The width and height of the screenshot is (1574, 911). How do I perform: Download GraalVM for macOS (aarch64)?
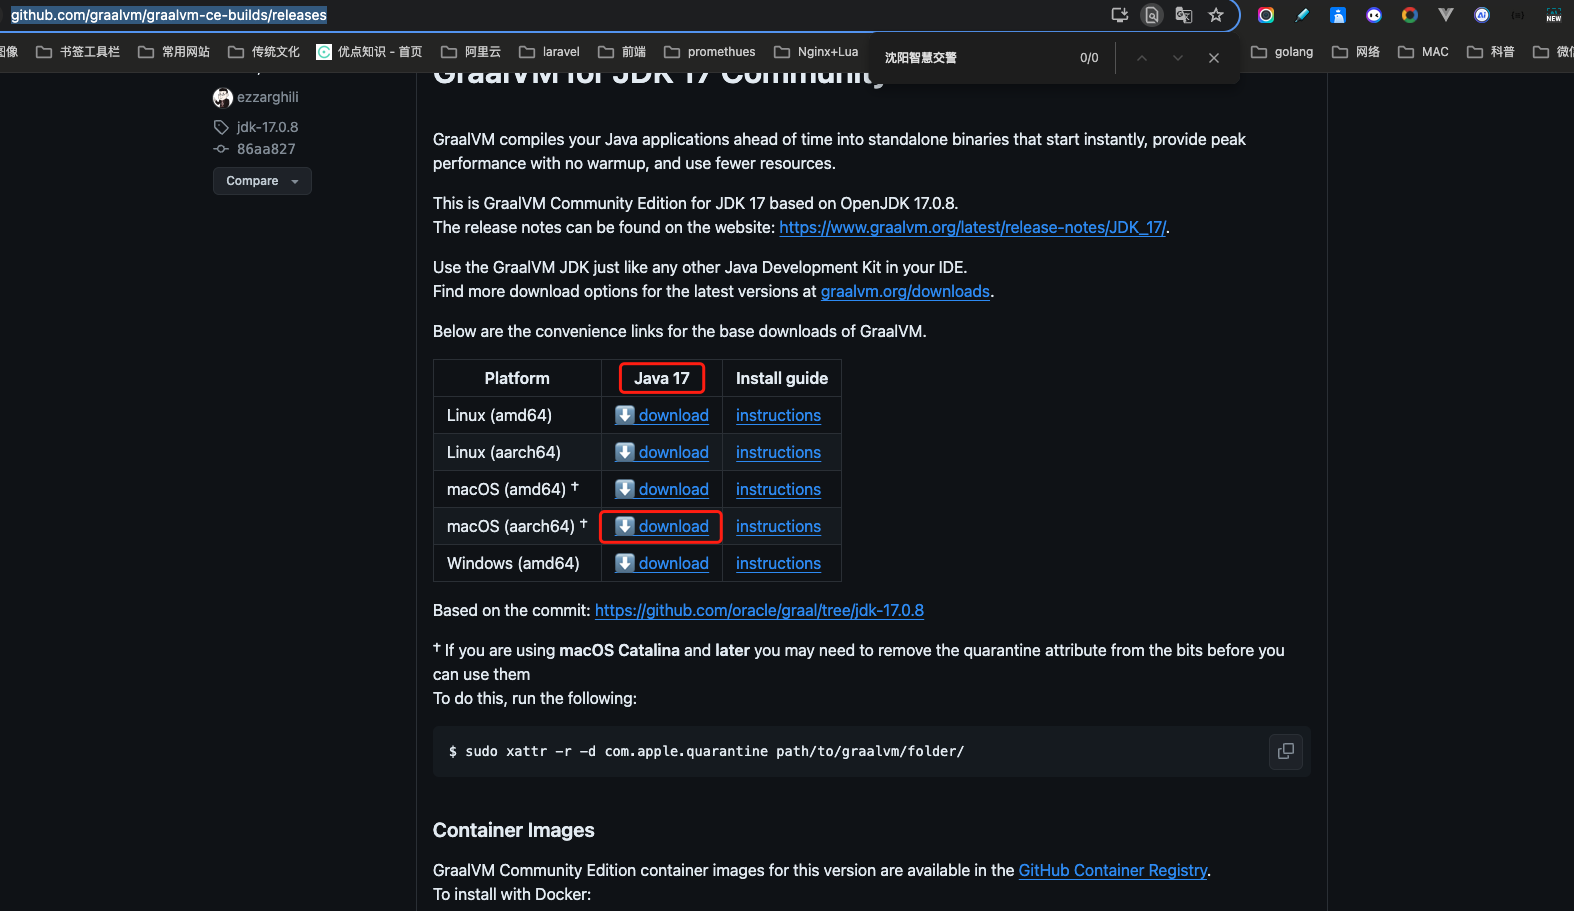(662, 526)
